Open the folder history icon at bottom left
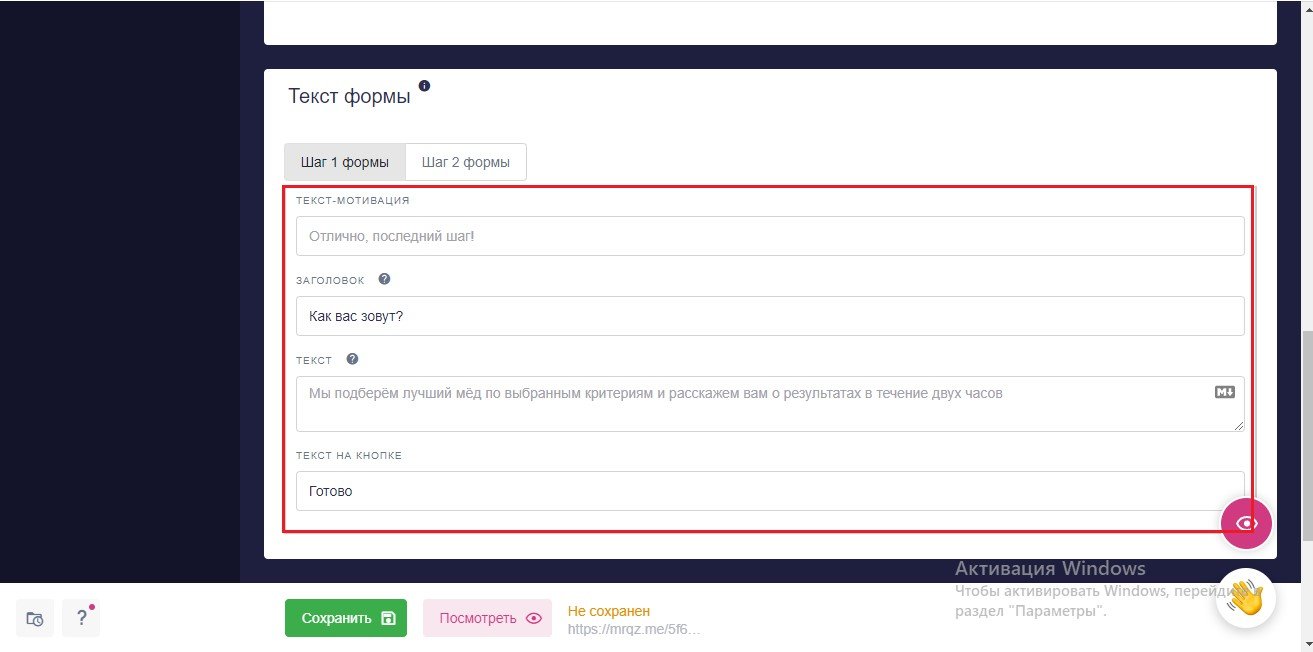Screen dimensions: 1313x652 [x=35, y=618]
